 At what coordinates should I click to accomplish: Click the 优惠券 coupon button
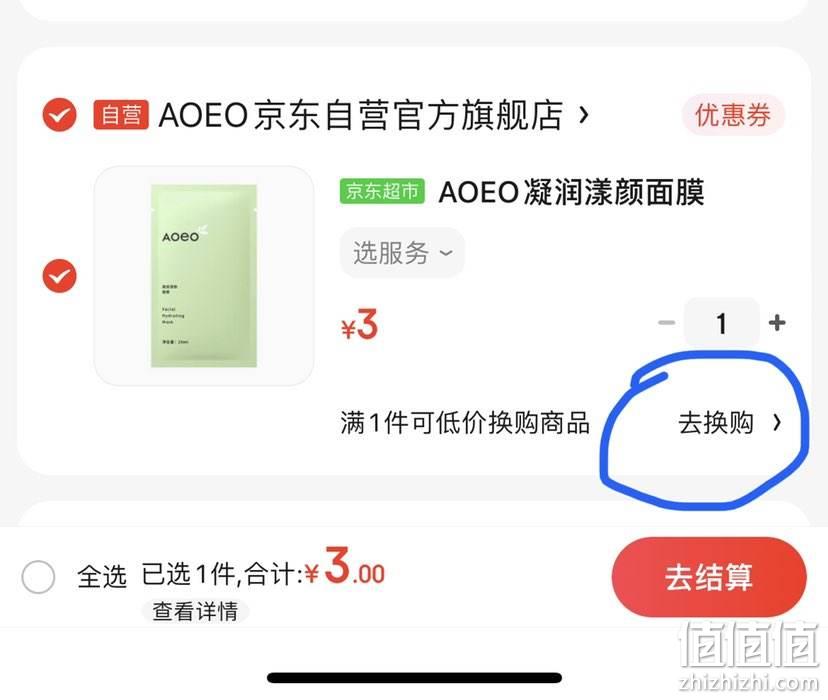pyautogui.click(x=733, y=115)
